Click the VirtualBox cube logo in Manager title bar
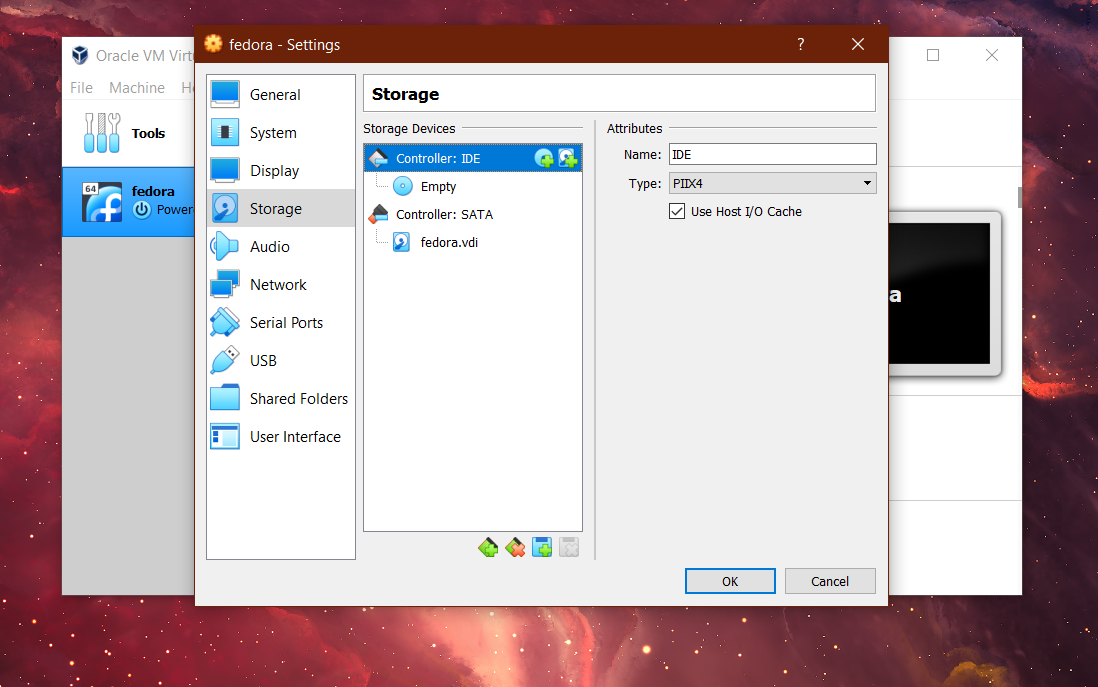The height and width of the screenshot is (687, 1098). coord(80,55)
